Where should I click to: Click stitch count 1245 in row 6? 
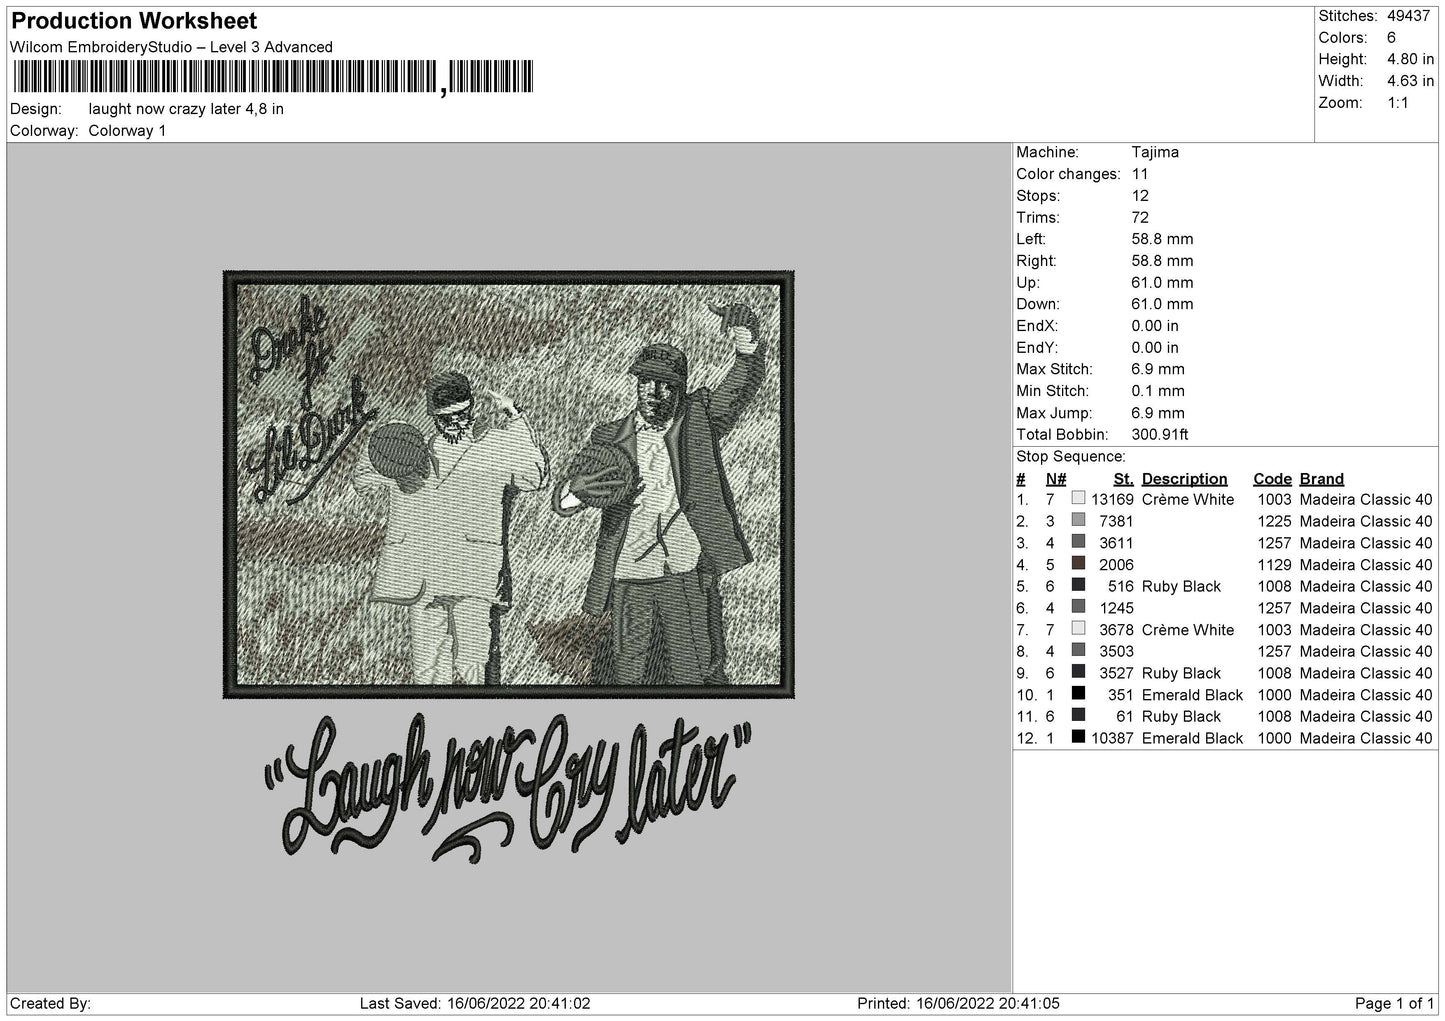(x=1116, y=608)
